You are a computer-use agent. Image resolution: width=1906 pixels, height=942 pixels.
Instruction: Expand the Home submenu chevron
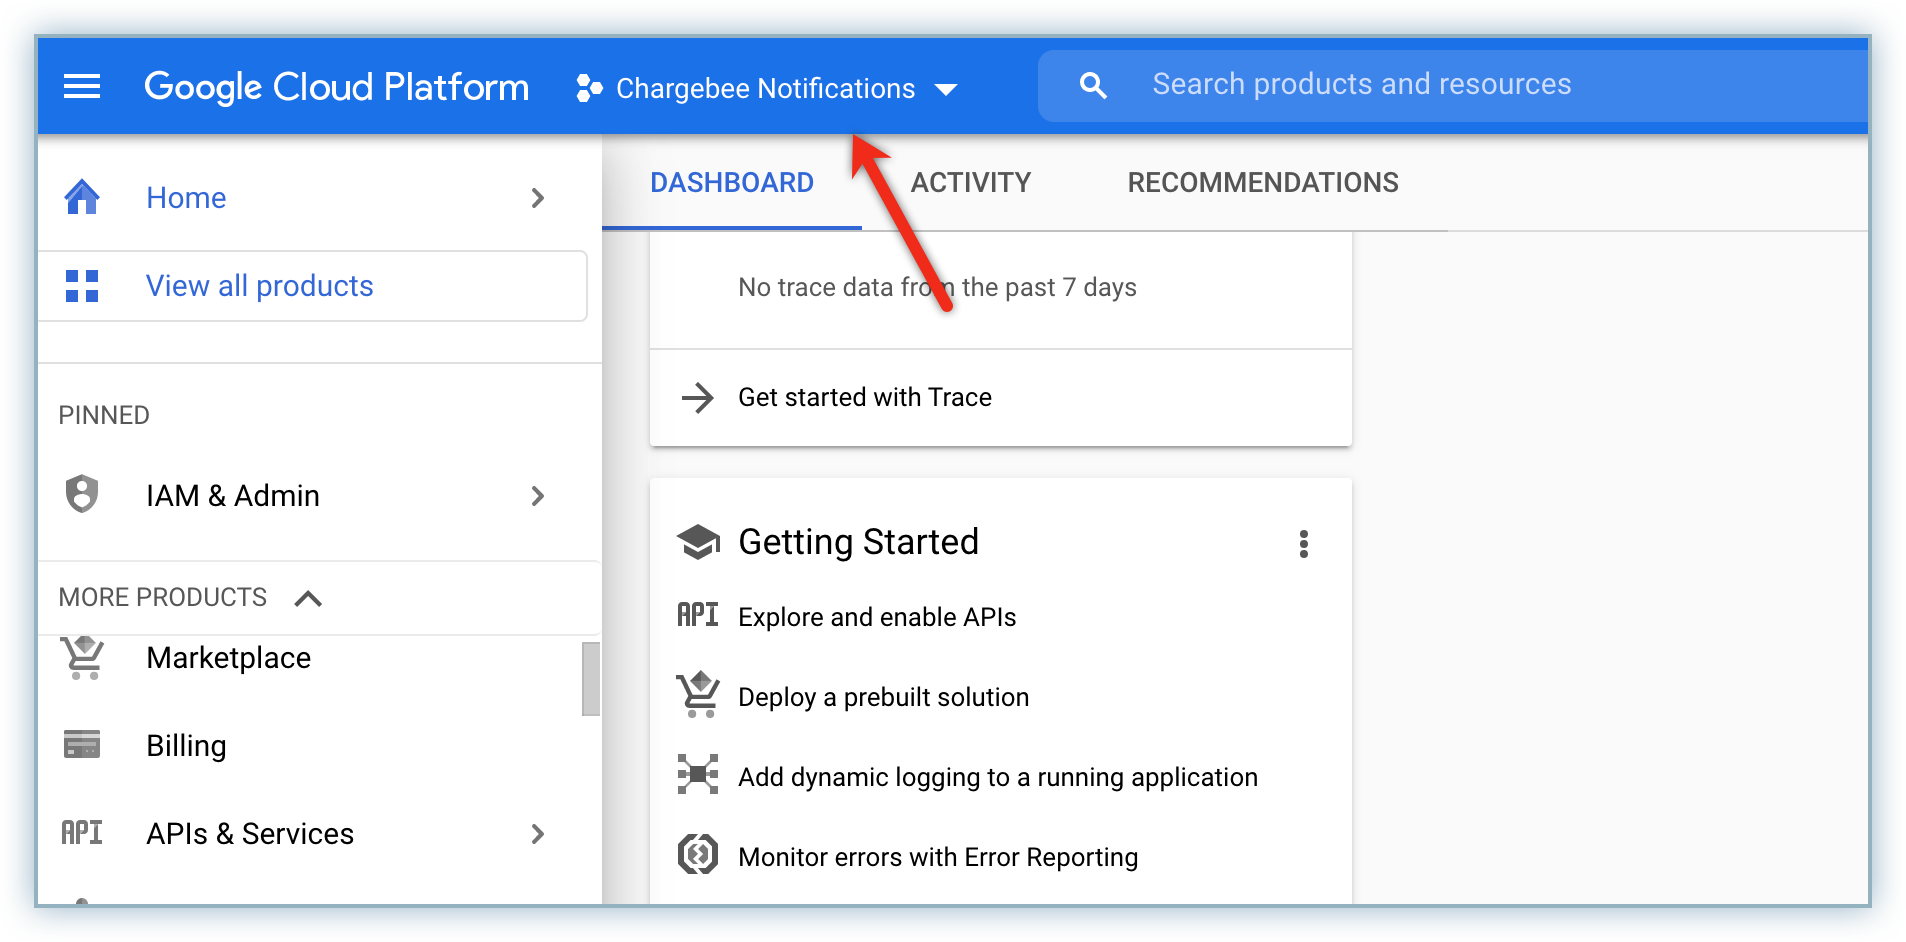[x=538, y=198]
